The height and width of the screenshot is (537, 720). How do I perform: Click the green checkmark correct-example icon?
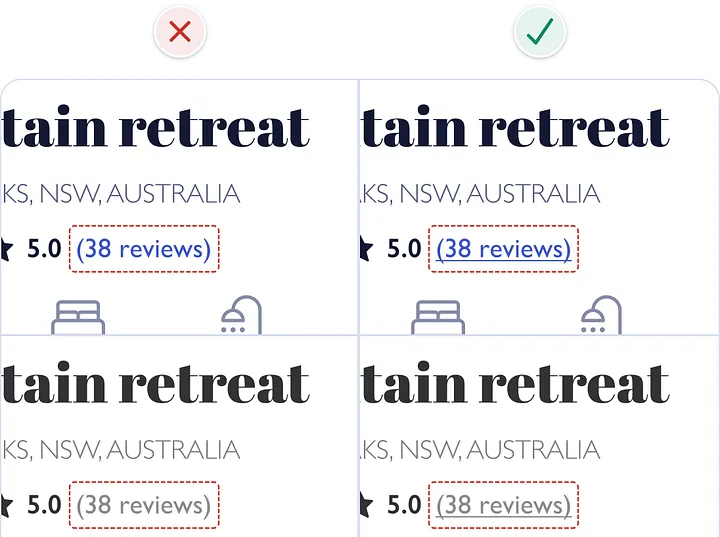pos(540,32)
